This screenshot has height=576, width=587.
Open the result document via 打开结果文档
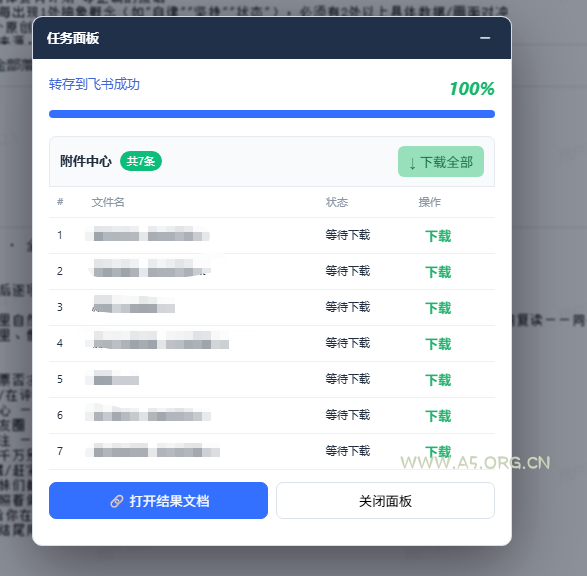point(158,500)
